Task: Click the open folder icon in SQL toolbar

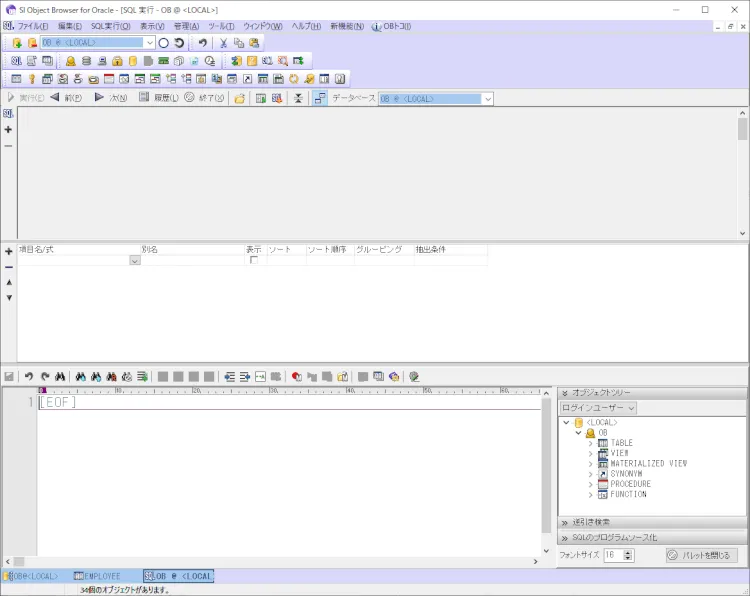Action: 240,99
